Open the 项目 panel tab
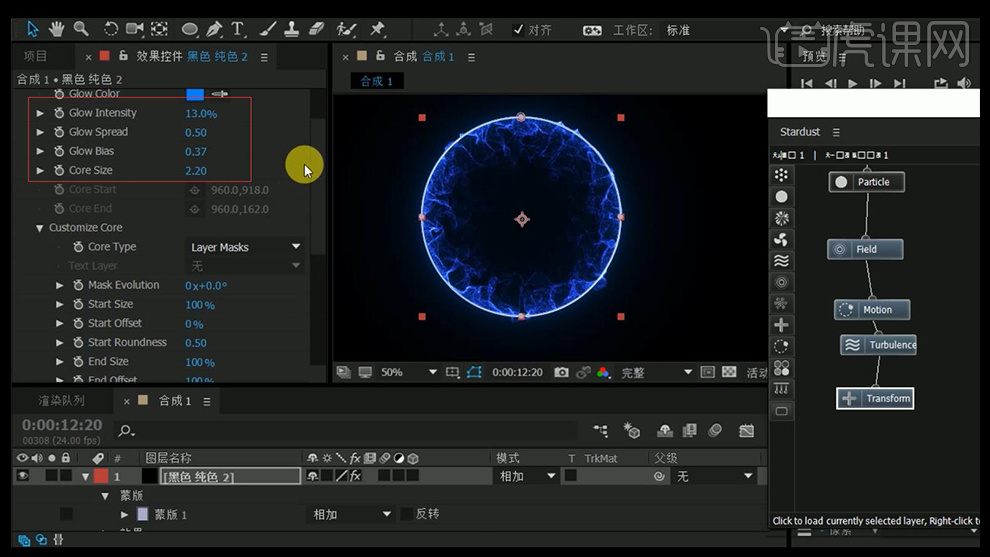 click(35, 57)
